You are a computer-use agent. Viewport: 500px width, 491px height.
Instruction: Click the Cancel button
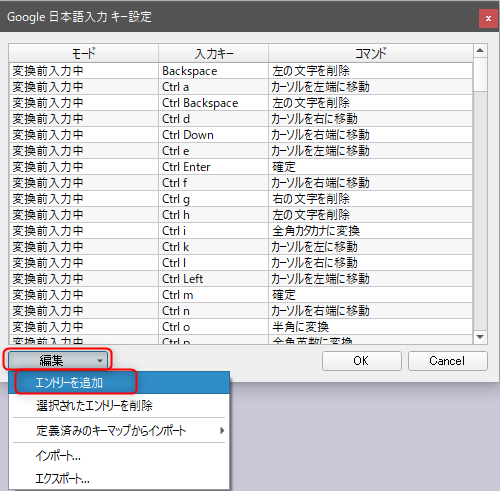(448, 361)
